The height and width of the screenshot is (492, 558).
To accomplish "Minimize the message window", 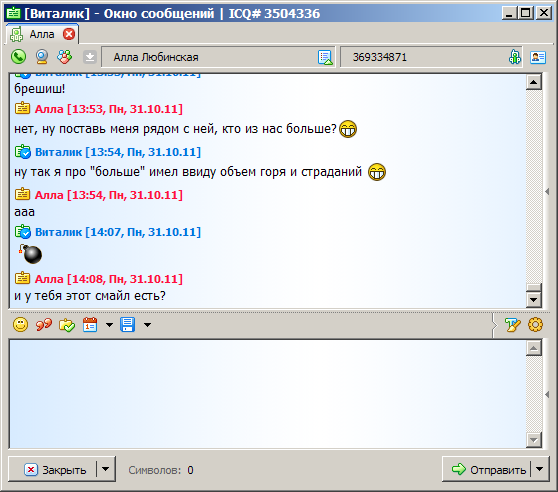I will pyautogui.click(x=509, y=14).
